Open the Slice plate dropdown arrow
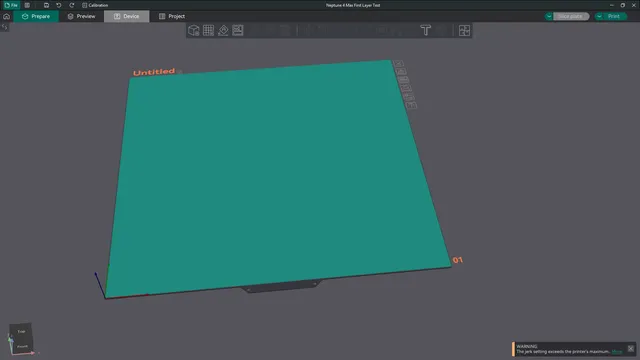 549,16
